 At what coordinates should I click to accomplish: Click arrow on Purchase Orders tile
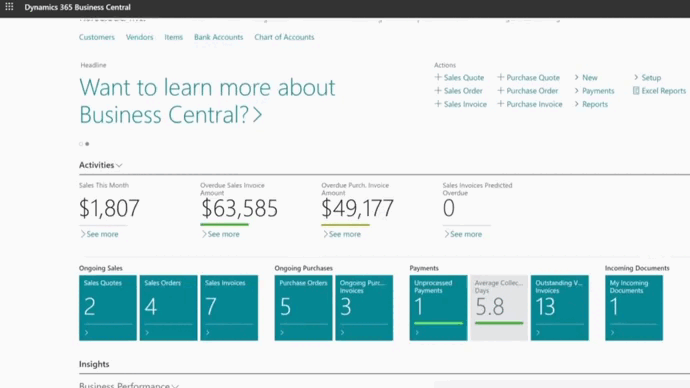[282, 333]
